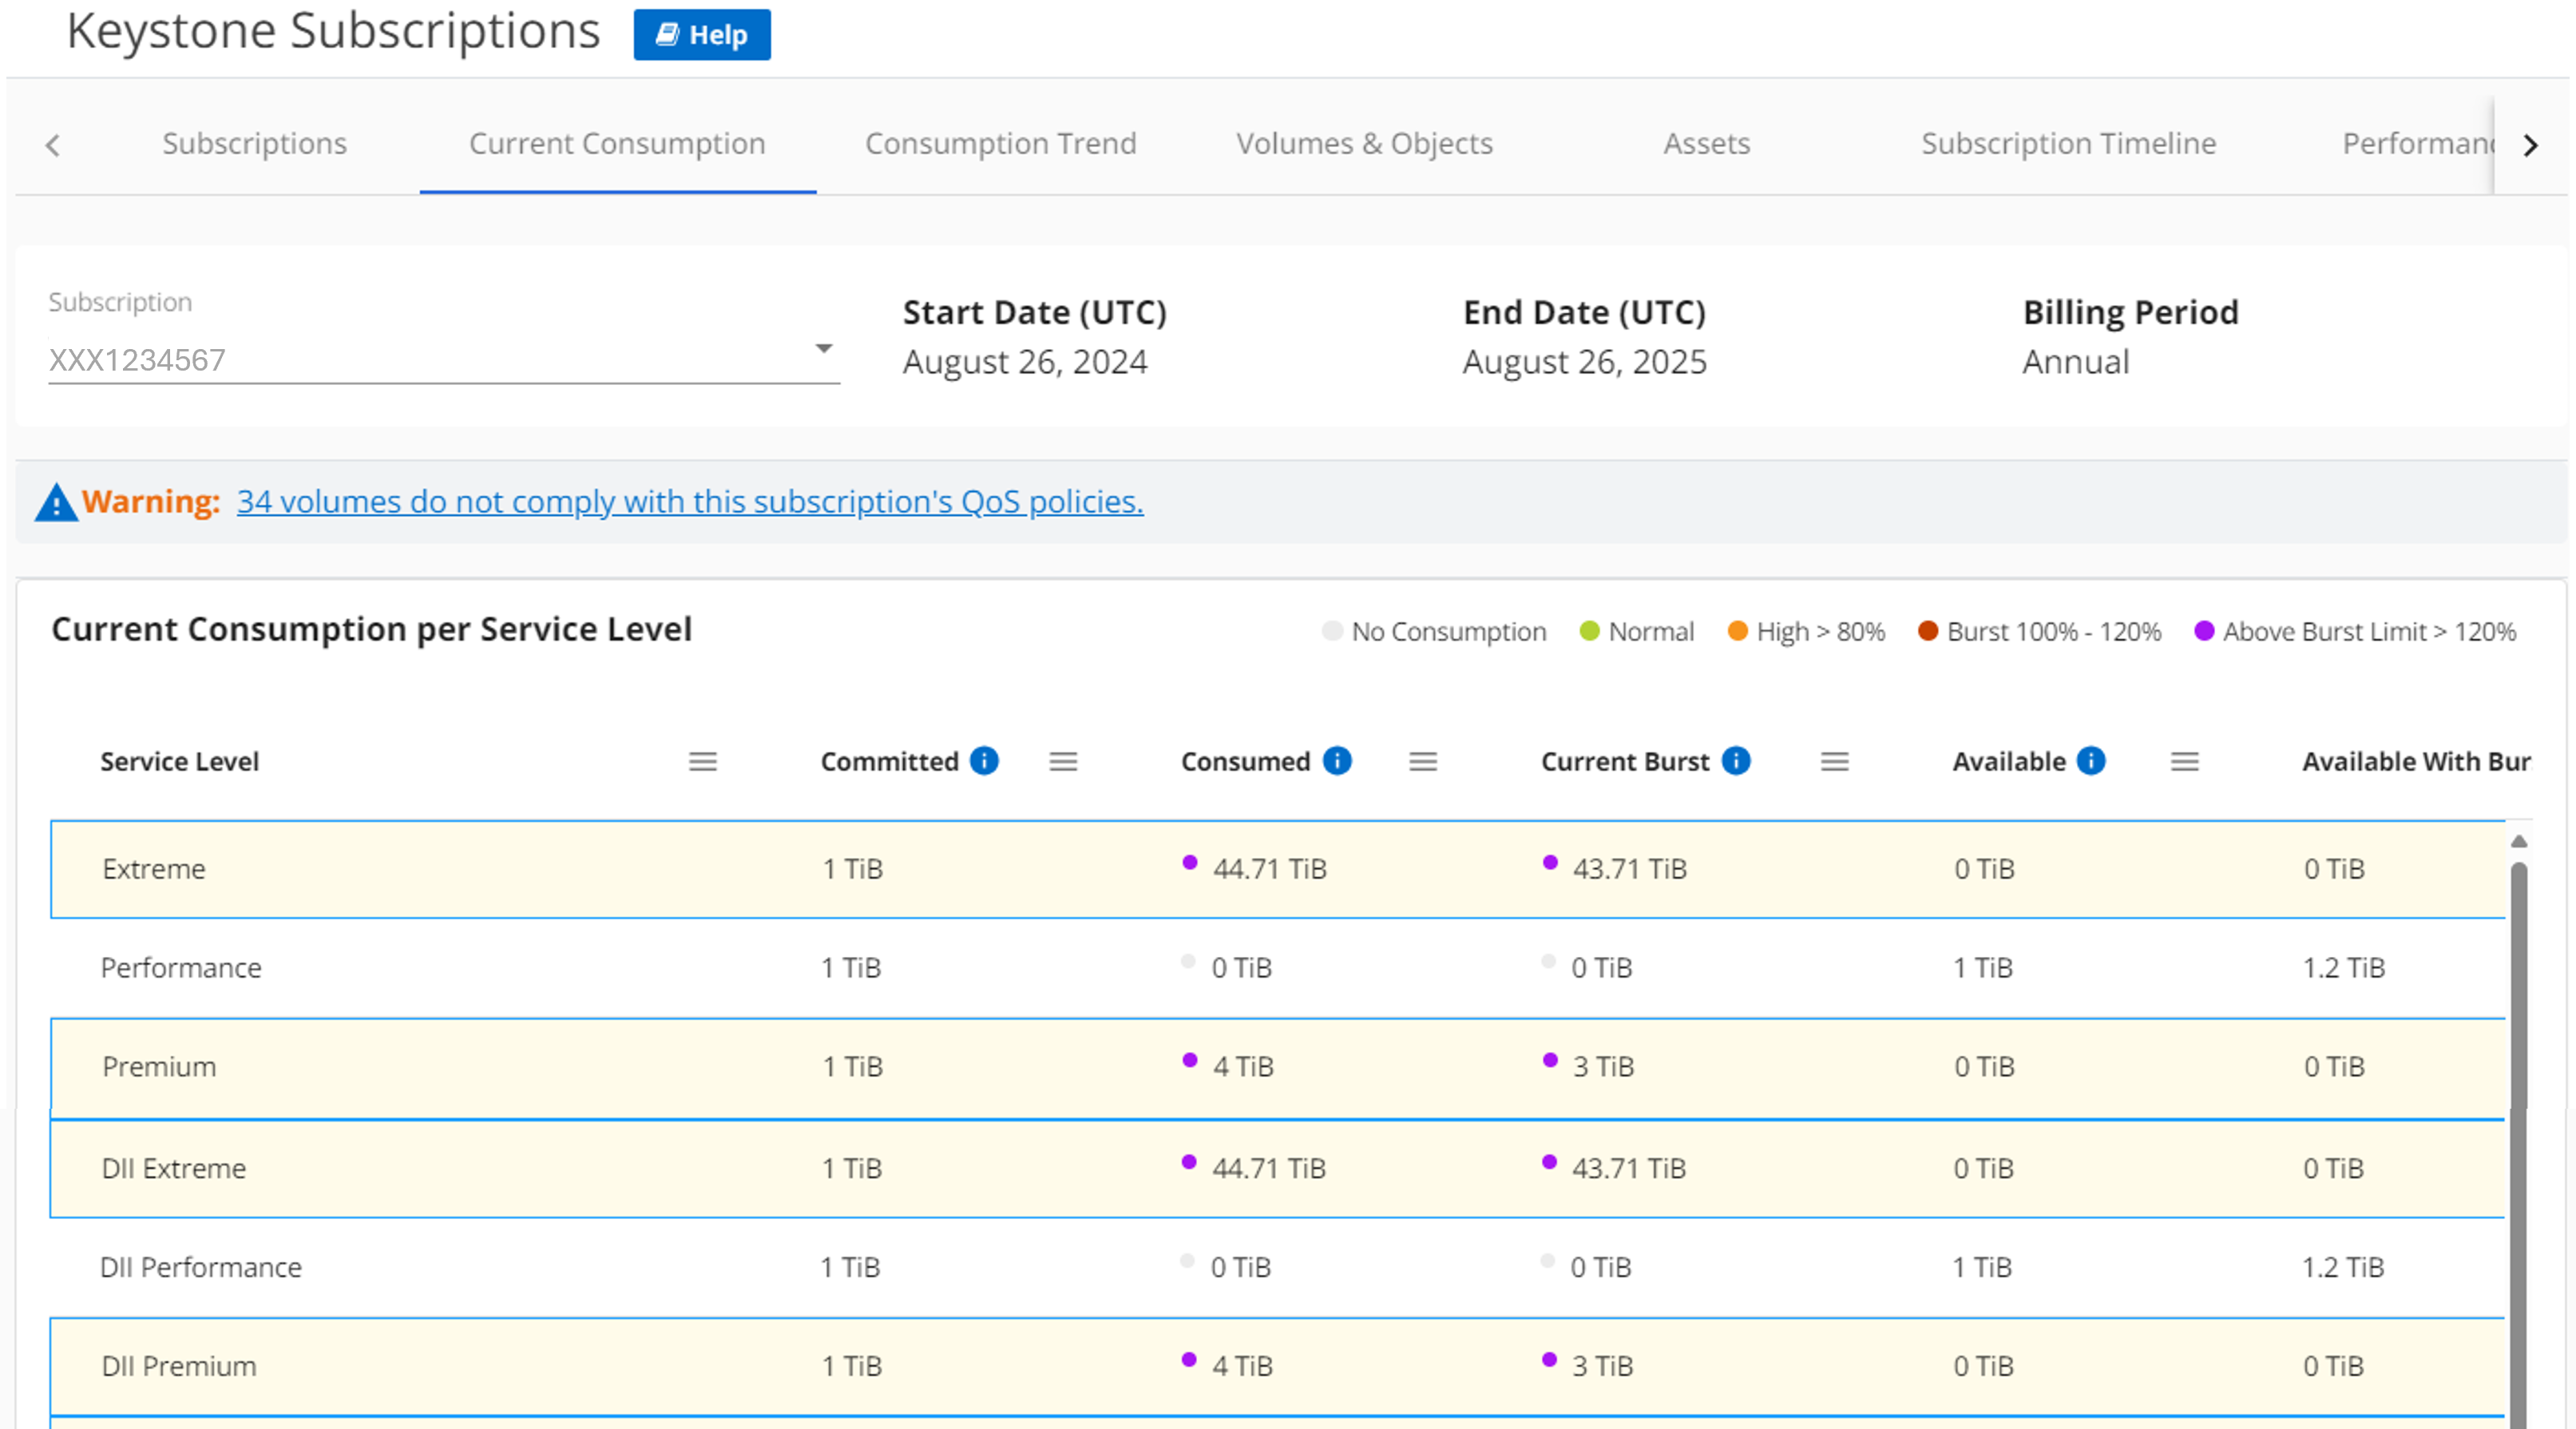The image size is (2576, 1429).
Task: Expand the left navigation arrow
Action: click(53, 141)
